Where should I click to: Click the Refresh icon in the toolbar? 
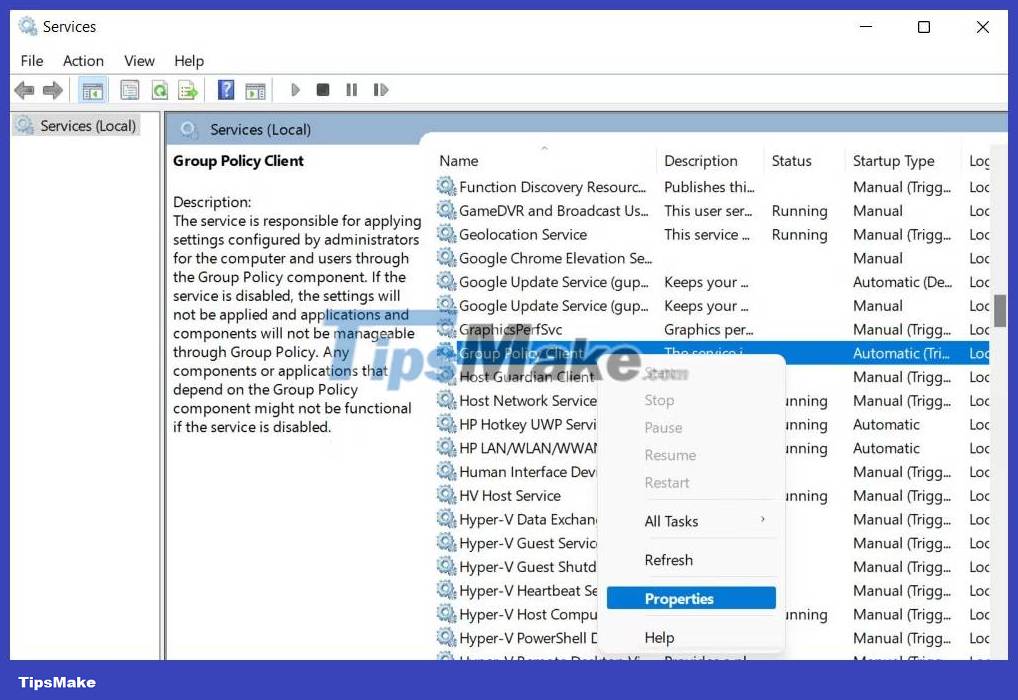point(160,89)
